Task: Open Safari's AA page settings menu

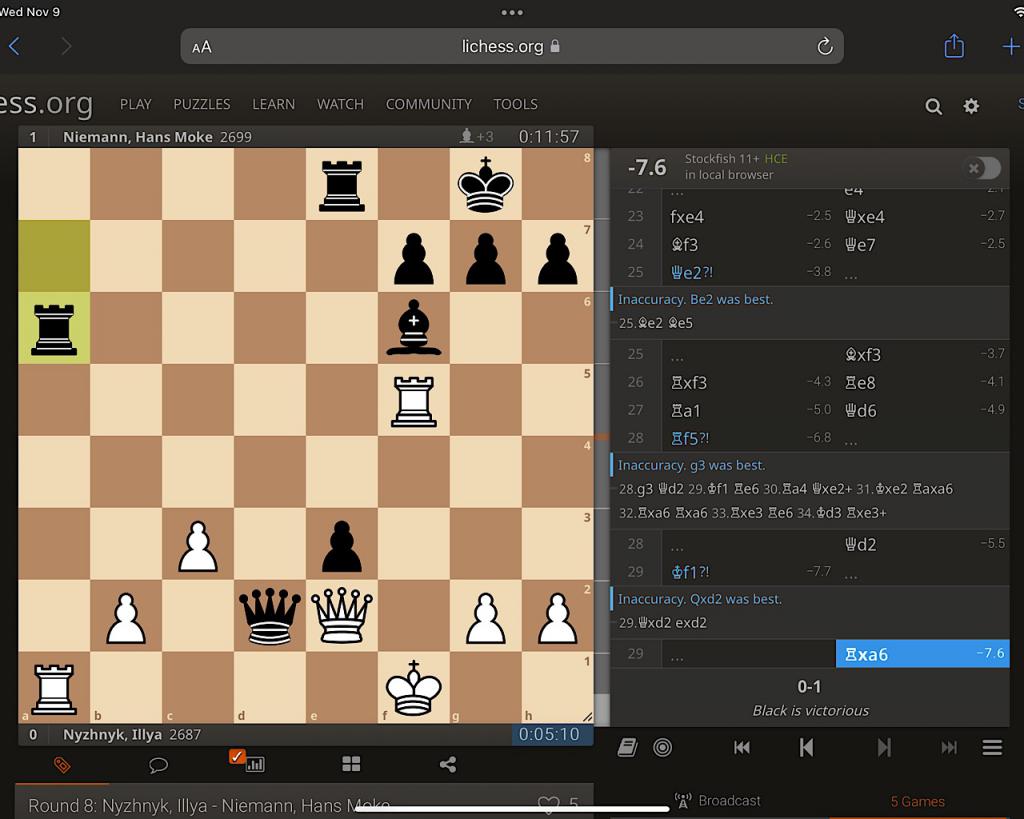Action: (202, 47)
